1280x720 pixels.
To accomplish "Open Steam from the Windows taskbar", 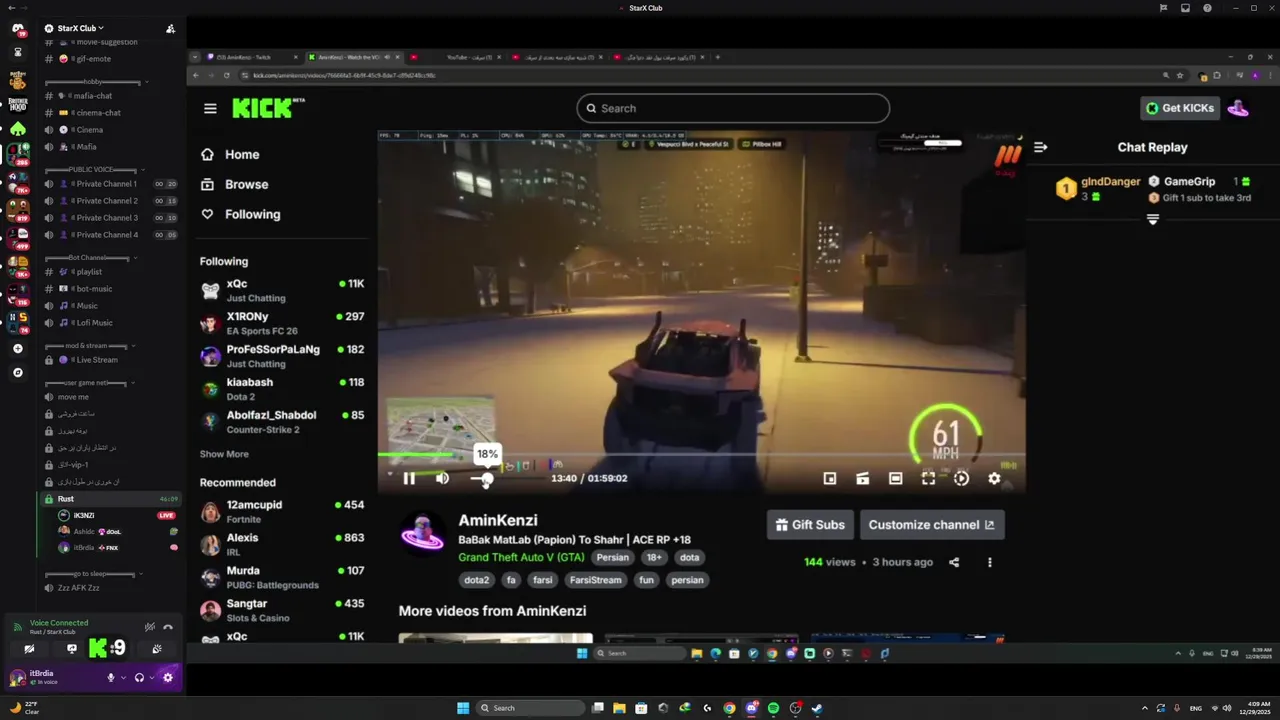I will tap(817, 708).
